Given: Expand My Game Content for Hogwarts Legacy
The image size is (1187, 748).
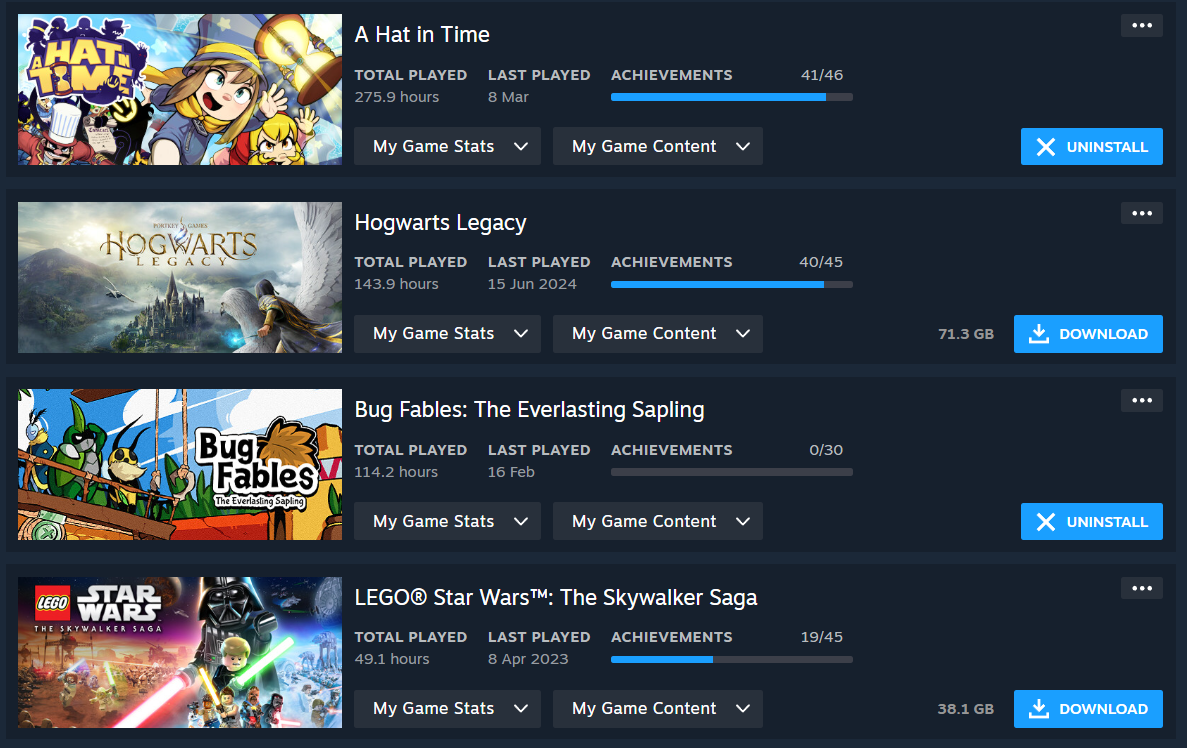Looking at the screenshot, I should coord(658,334).
